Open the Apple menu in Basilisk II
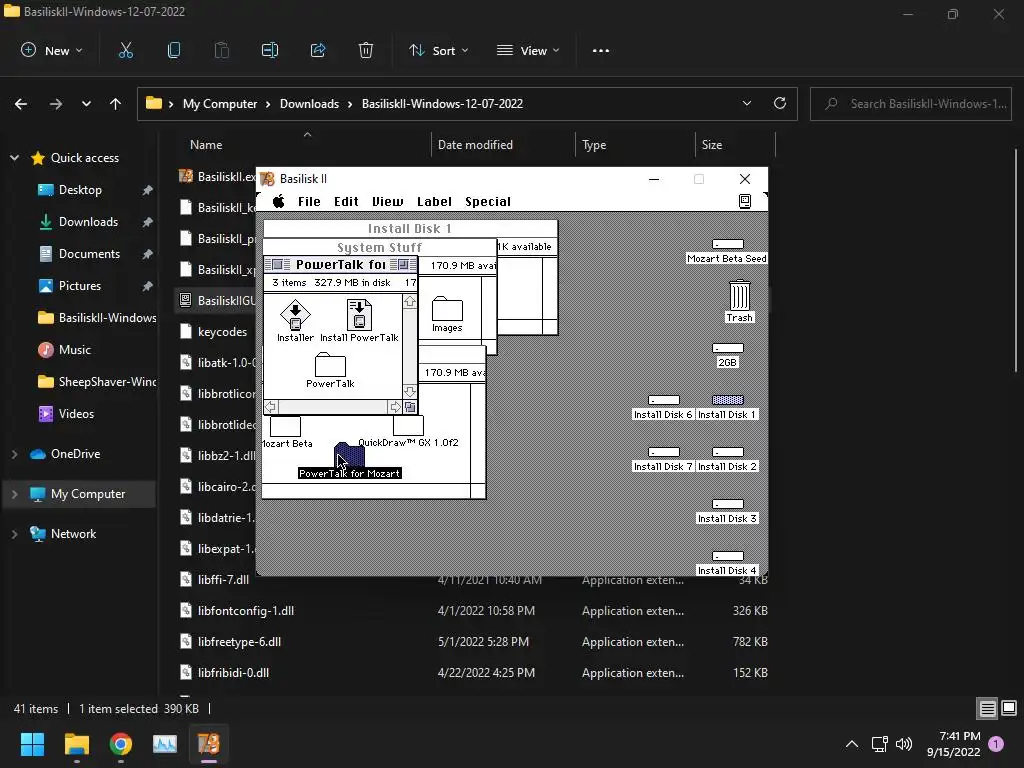The width and height of the screenshot is (1024, 768). coord(278,201)
